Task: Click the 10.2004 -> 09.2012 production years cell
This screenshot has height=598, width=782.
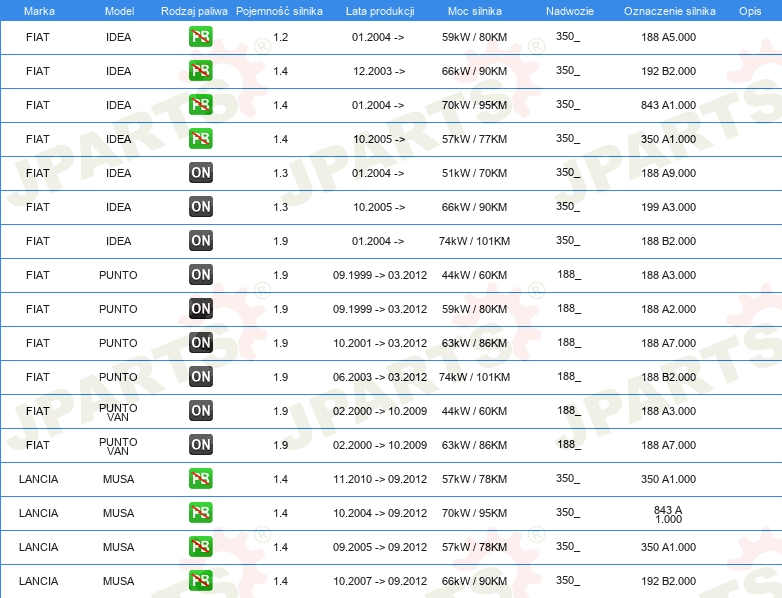Action: tap(380, 513)
